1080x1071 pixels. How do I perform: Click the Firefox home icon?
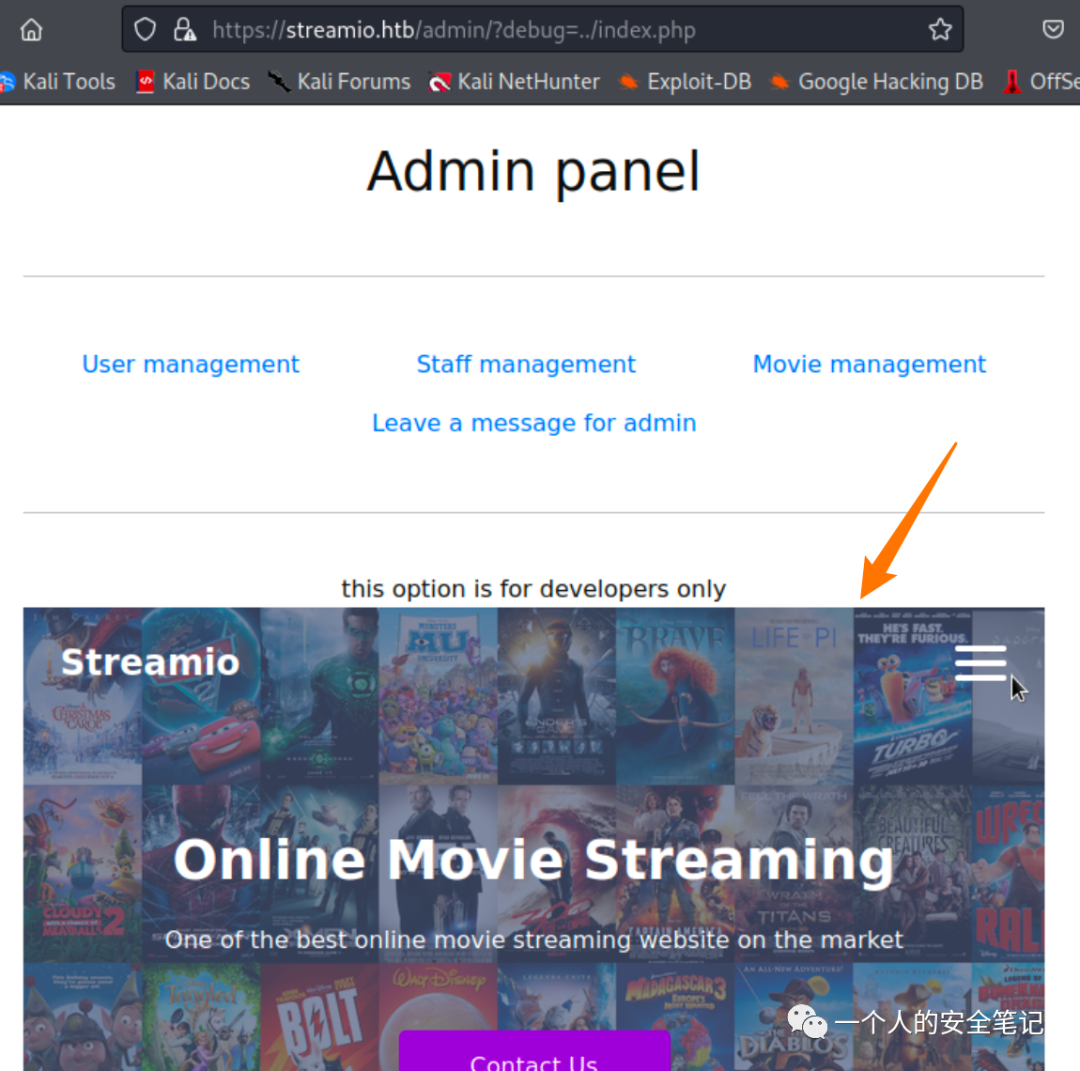click(31, 30)
